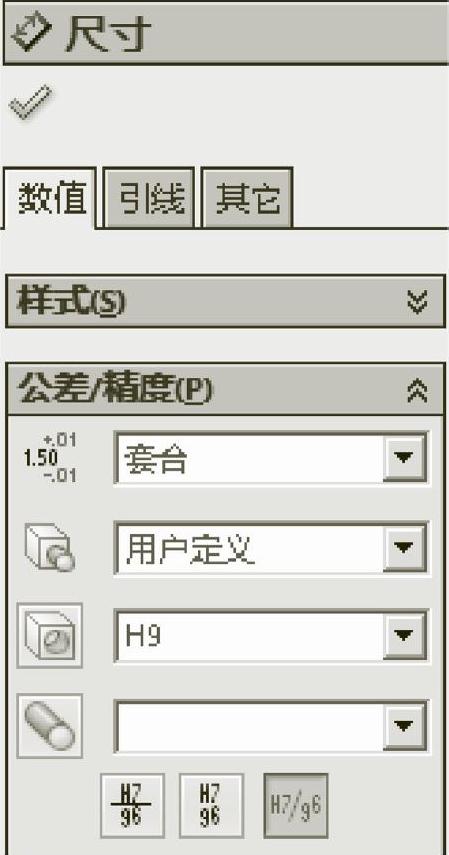Select the stacked-without-line H7 g6 display style

(x=211, y=805)
